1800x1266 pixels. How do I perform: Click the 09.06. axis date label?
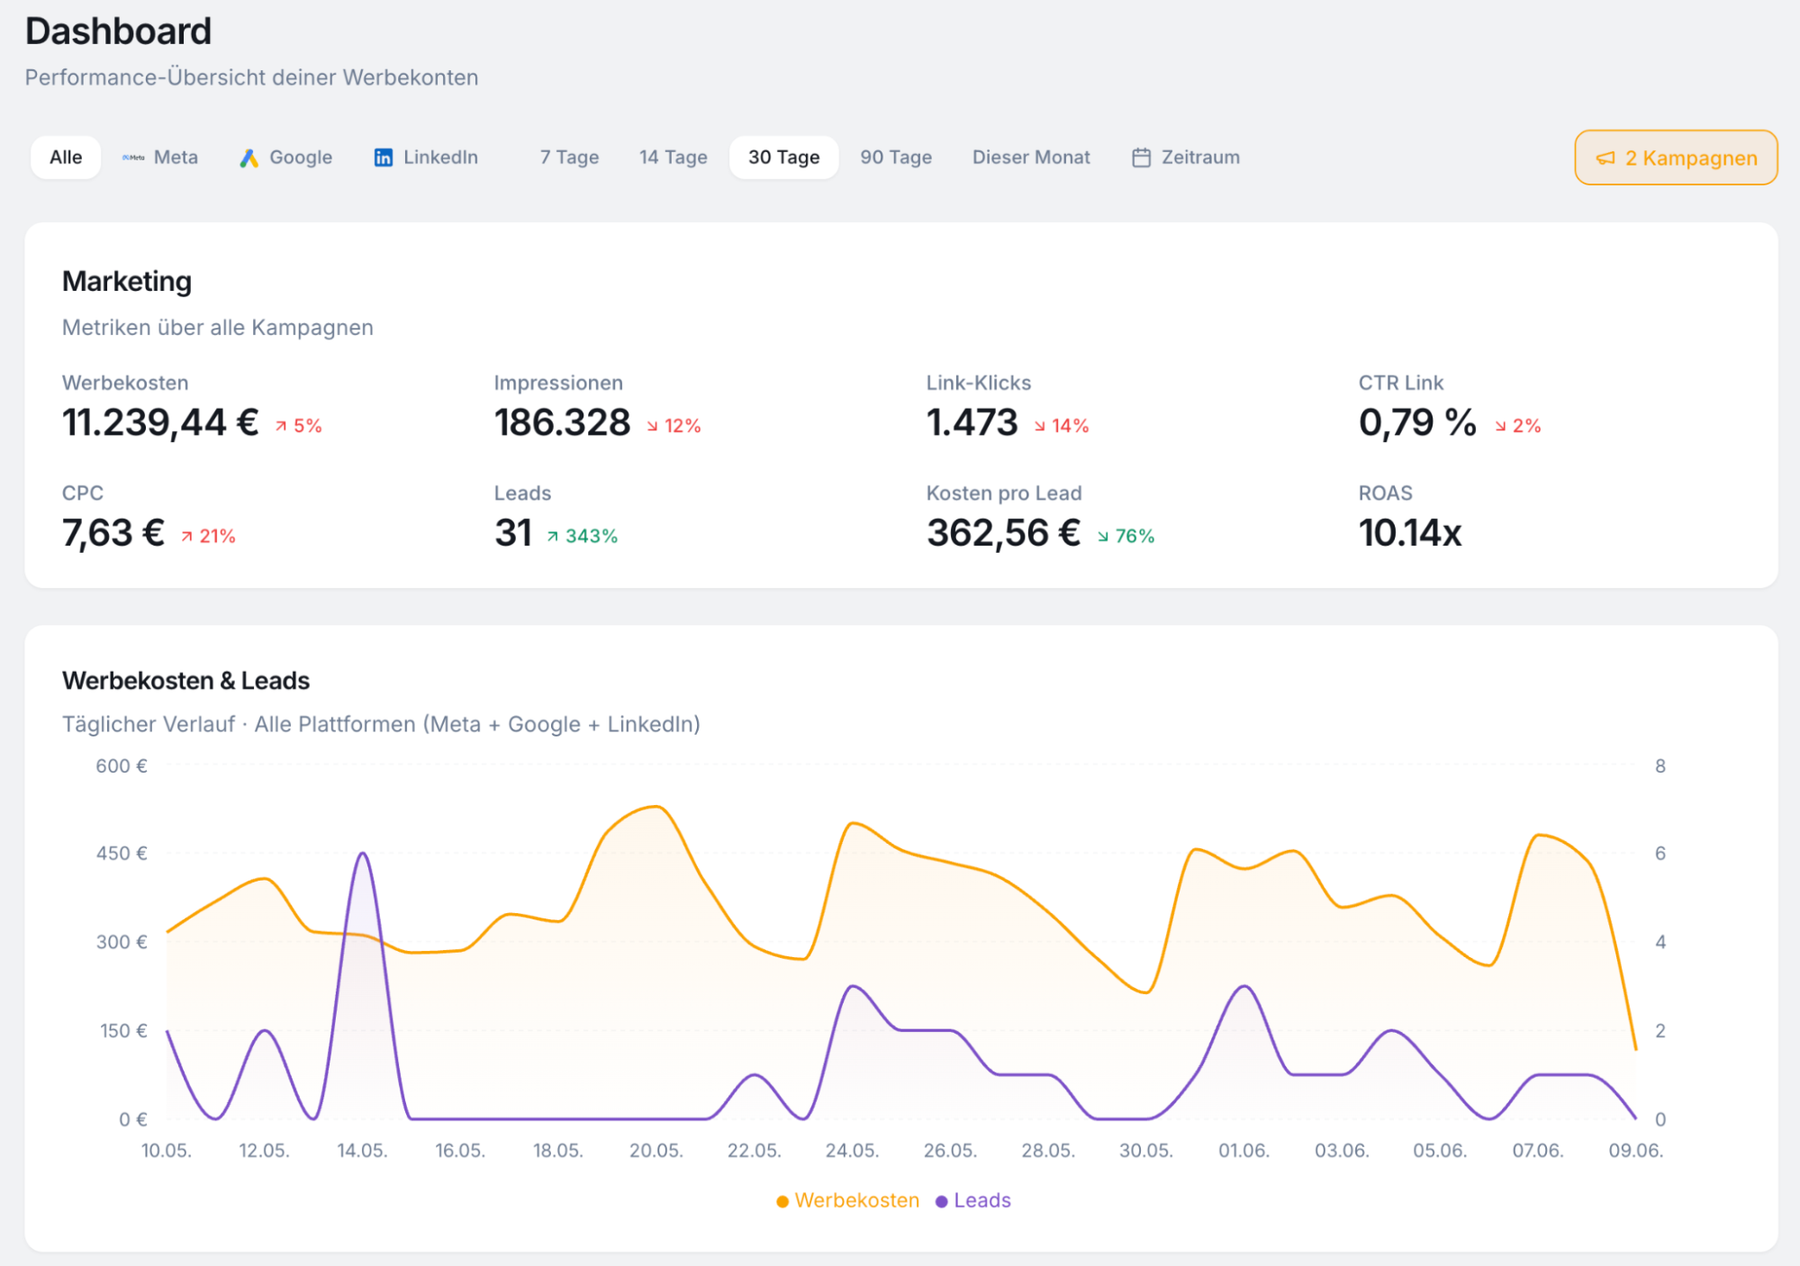click(x=1636, y=1150)
